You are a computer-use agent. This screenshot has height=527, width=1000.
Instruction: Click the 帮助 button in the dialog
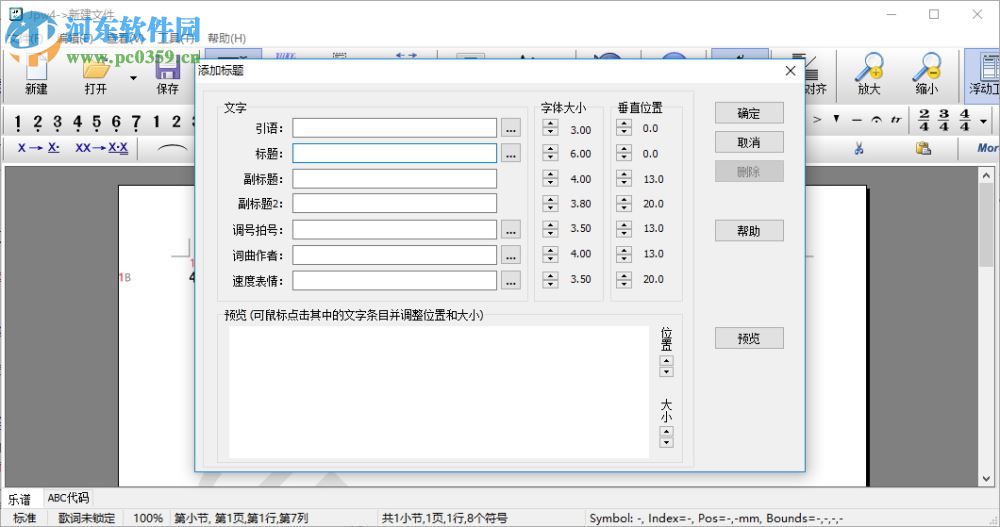point(749,231)
